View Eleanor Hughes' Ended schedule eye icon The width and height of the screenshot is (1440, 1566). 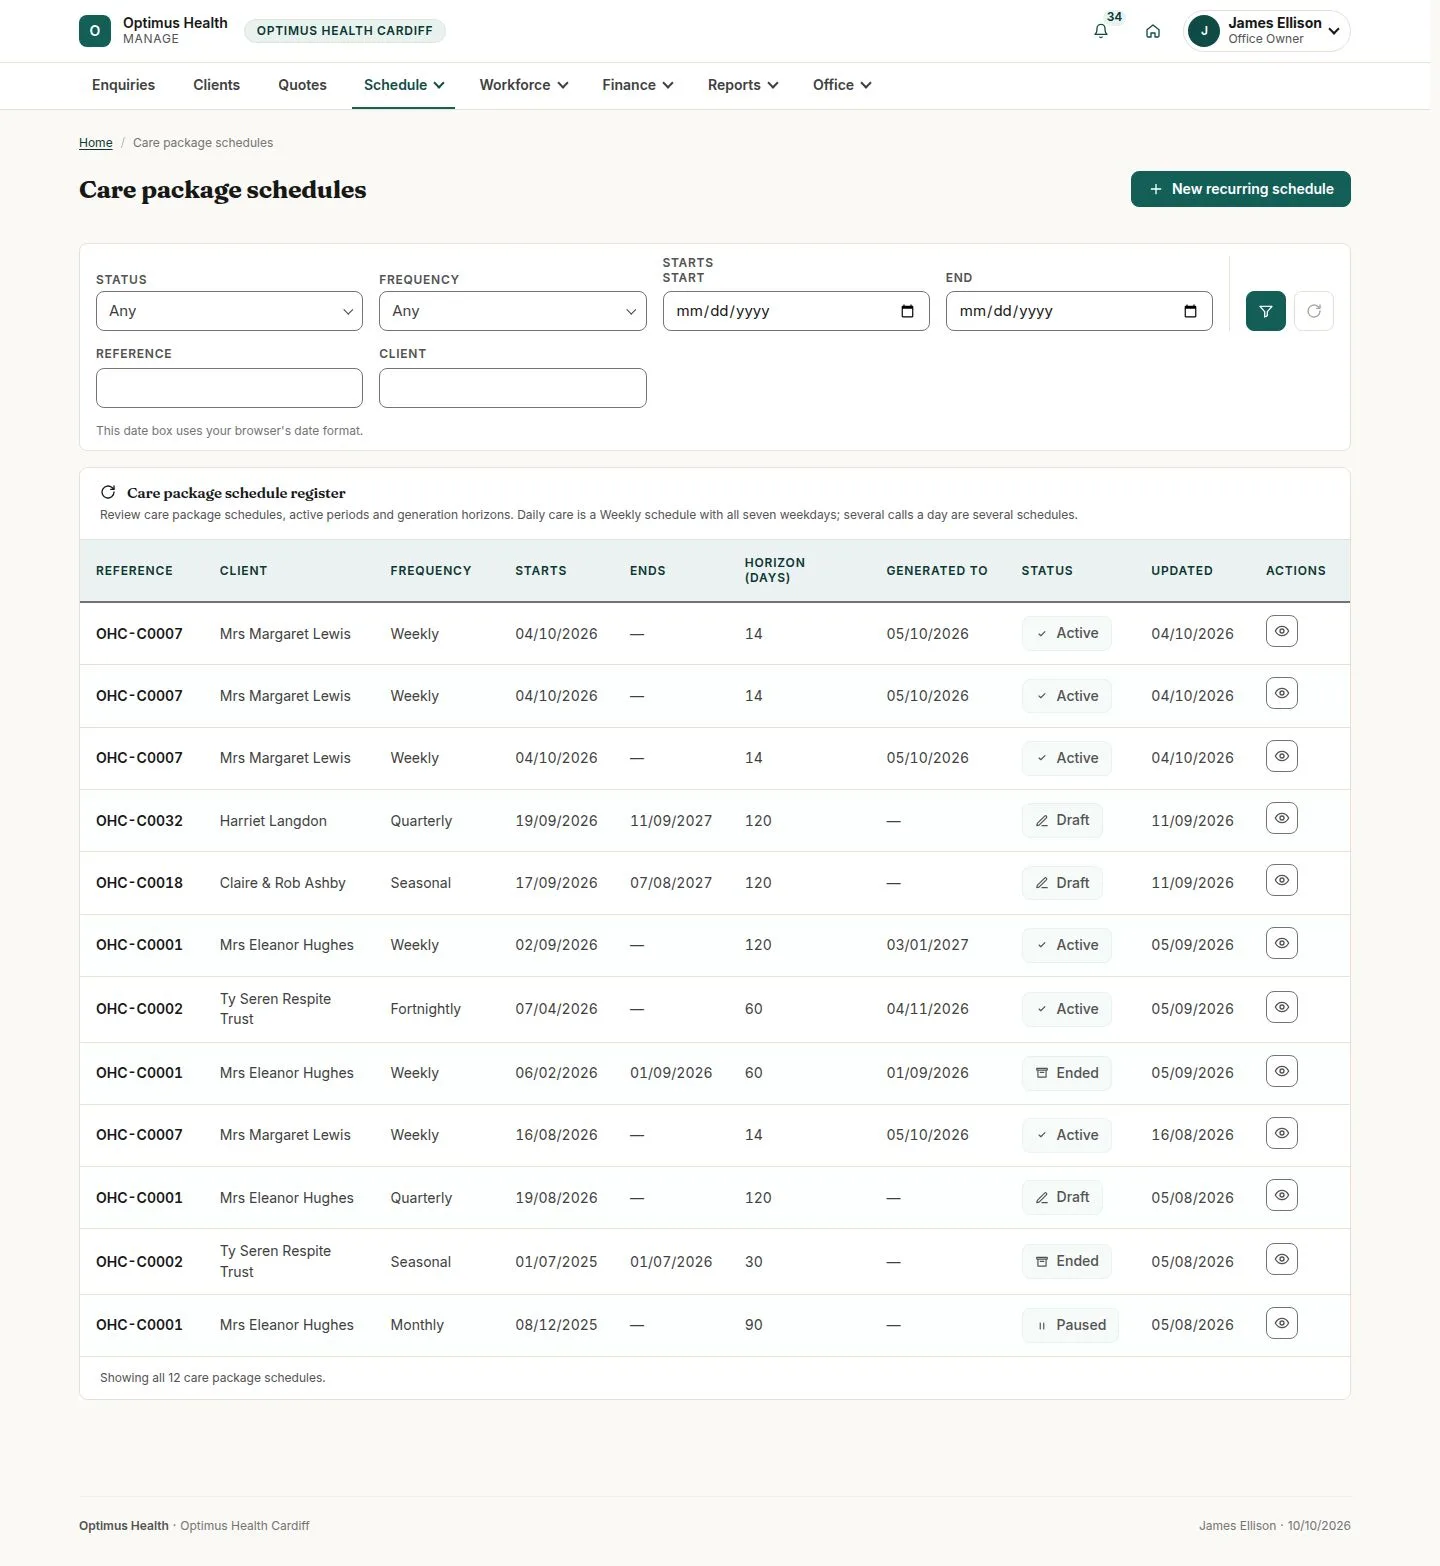click(1282, 1071)
